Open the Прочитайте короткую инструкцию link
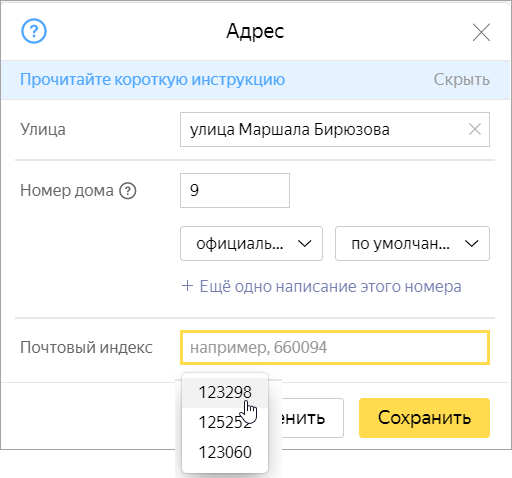 pyautogui.click(x=152, y=79)
